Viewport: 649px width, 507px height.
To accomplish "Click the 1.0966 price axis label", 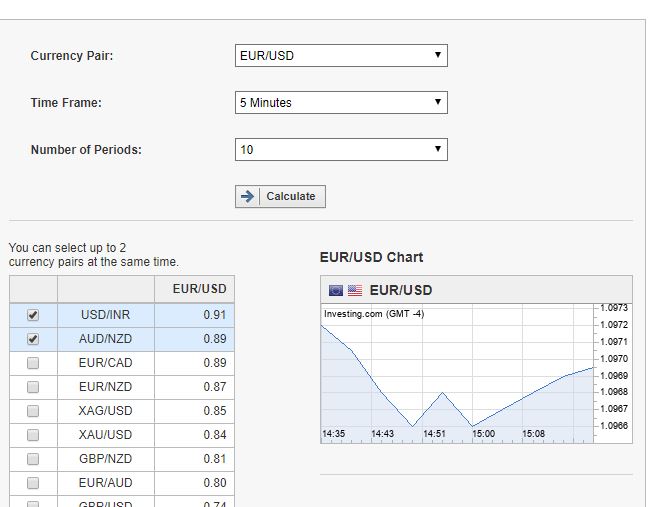I will click(614, 426).
